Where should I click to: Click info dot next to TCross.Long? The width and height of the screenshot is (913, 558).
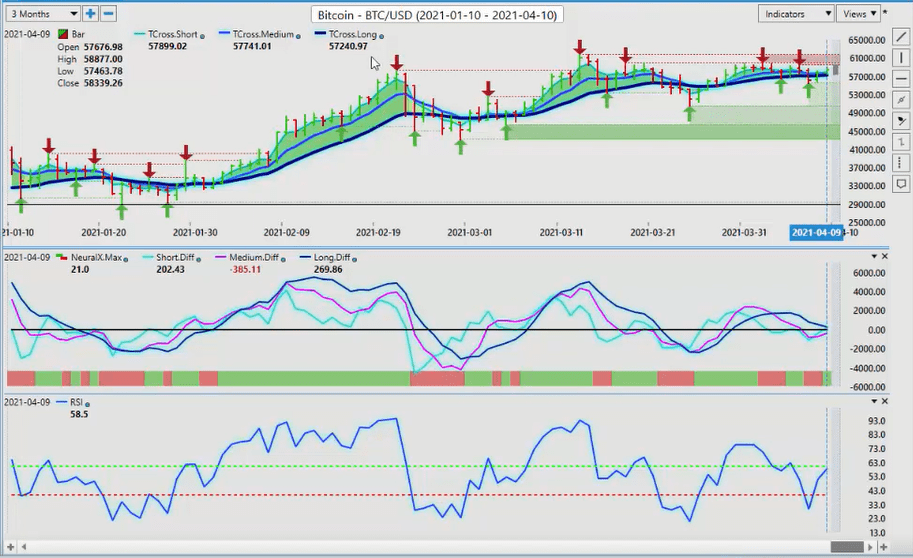pos(381,36)
